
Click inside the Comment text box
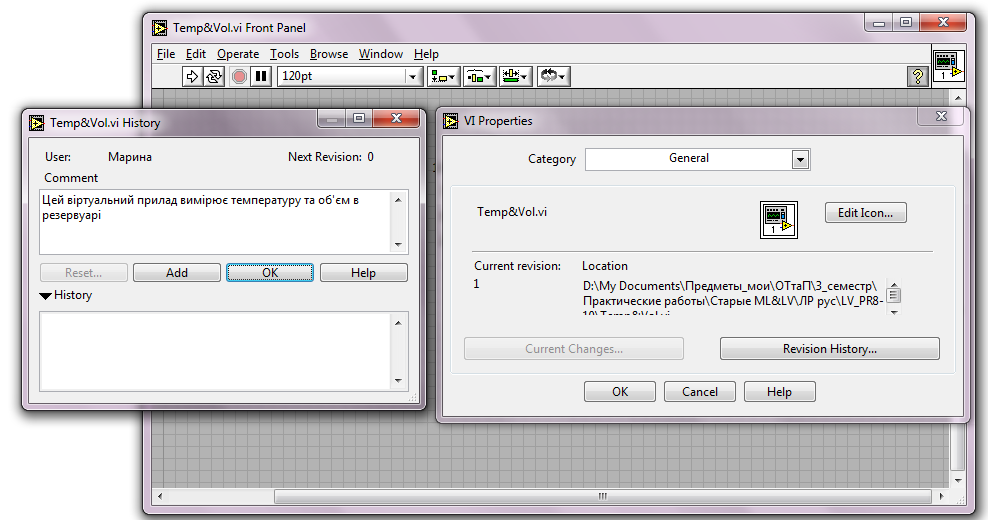click(x=215, y=222)
